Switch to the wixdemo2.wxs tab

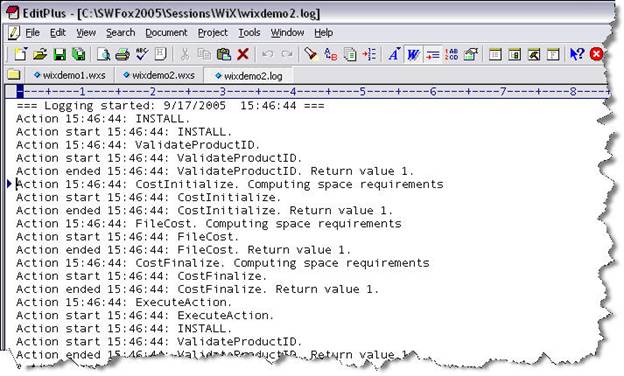(159, 75)
